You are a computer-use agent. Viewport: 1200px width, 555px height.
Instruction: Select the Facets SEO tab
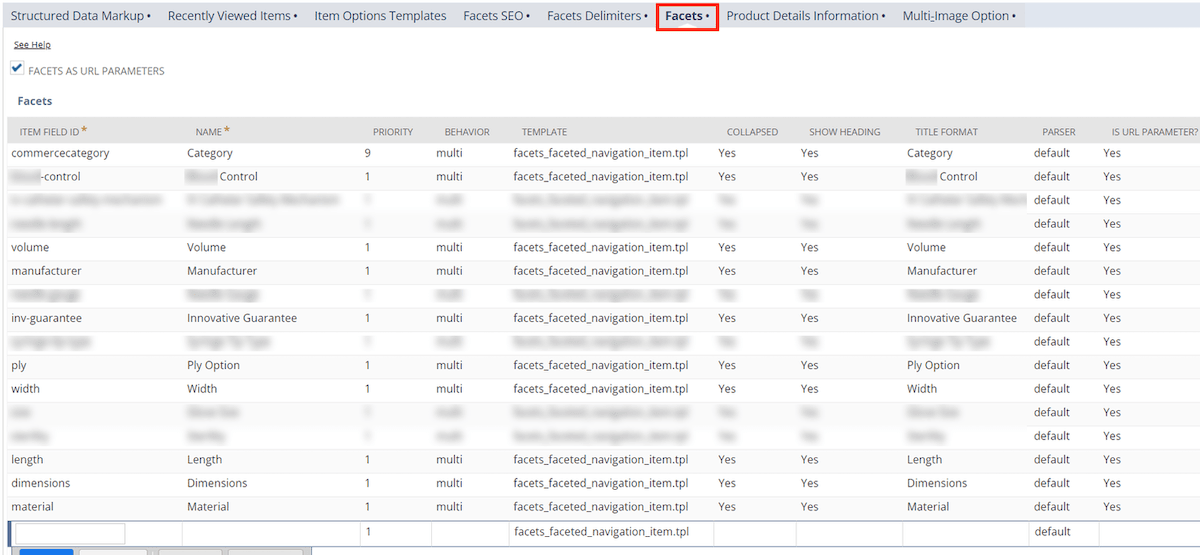[x=496, y=16]
